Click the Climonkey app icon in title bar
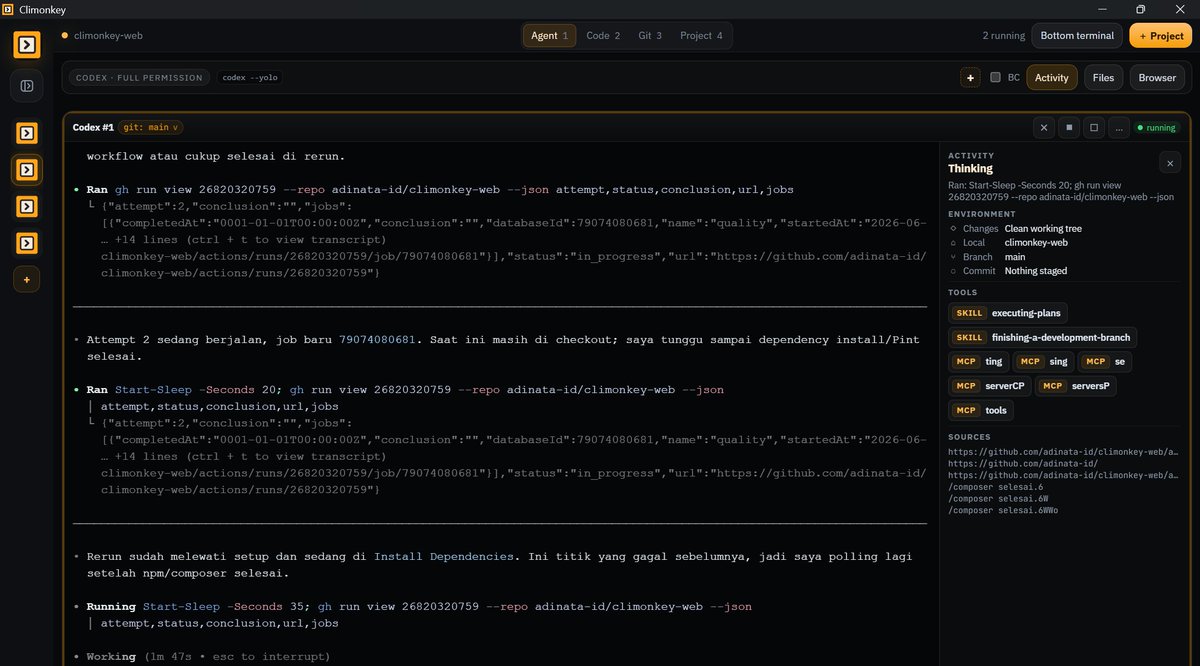The width and height of the screenshot is (1200, 666). tap(8, 9)
